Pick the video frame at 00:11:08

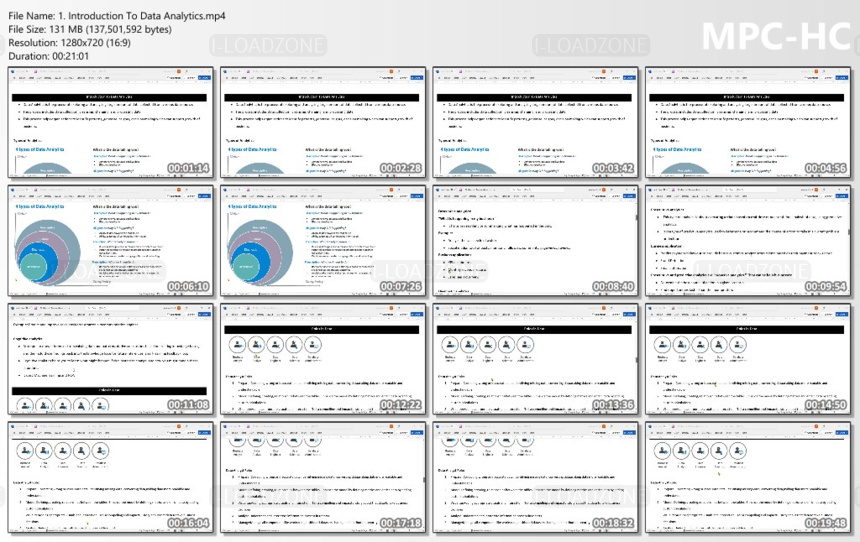pos(110,360)
